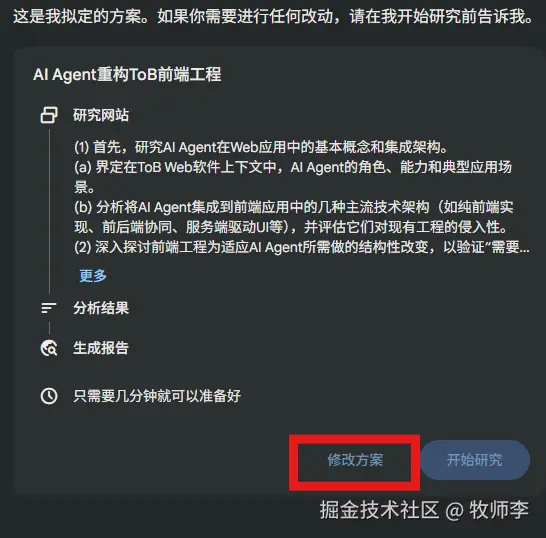Click step (1) 首先 research text line
This screenshot has width=546, height=538.
261,147
